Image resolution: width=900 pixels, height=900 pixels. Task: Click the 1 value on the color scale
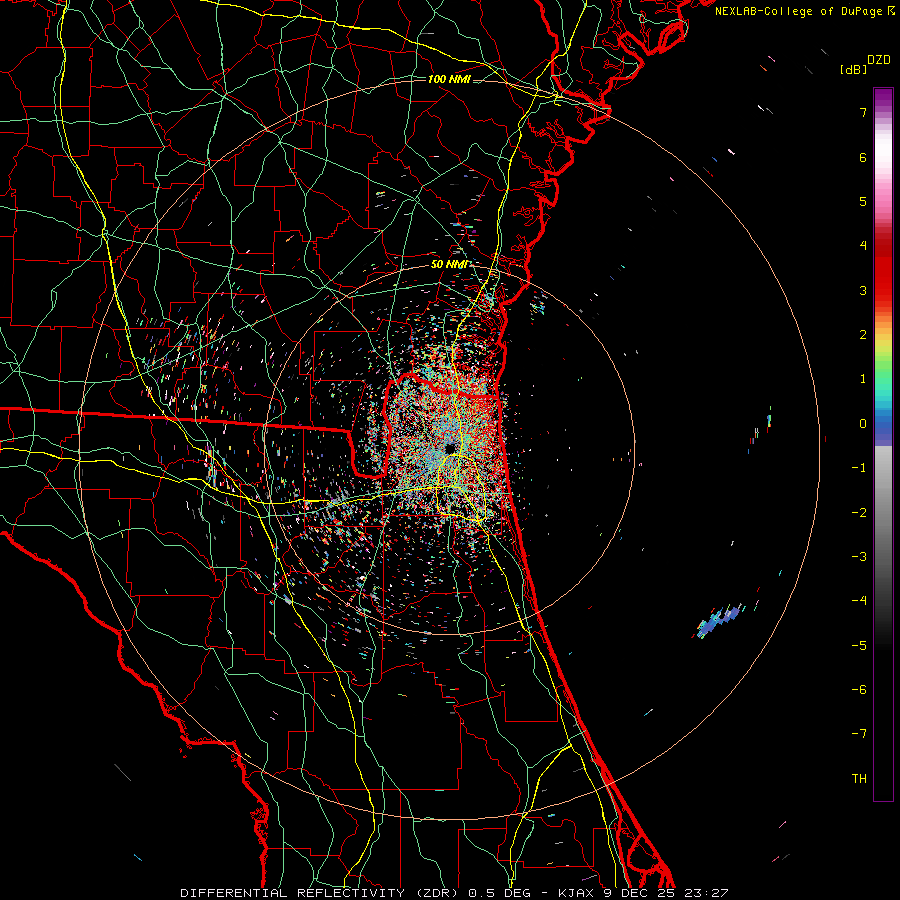point(863,379)
